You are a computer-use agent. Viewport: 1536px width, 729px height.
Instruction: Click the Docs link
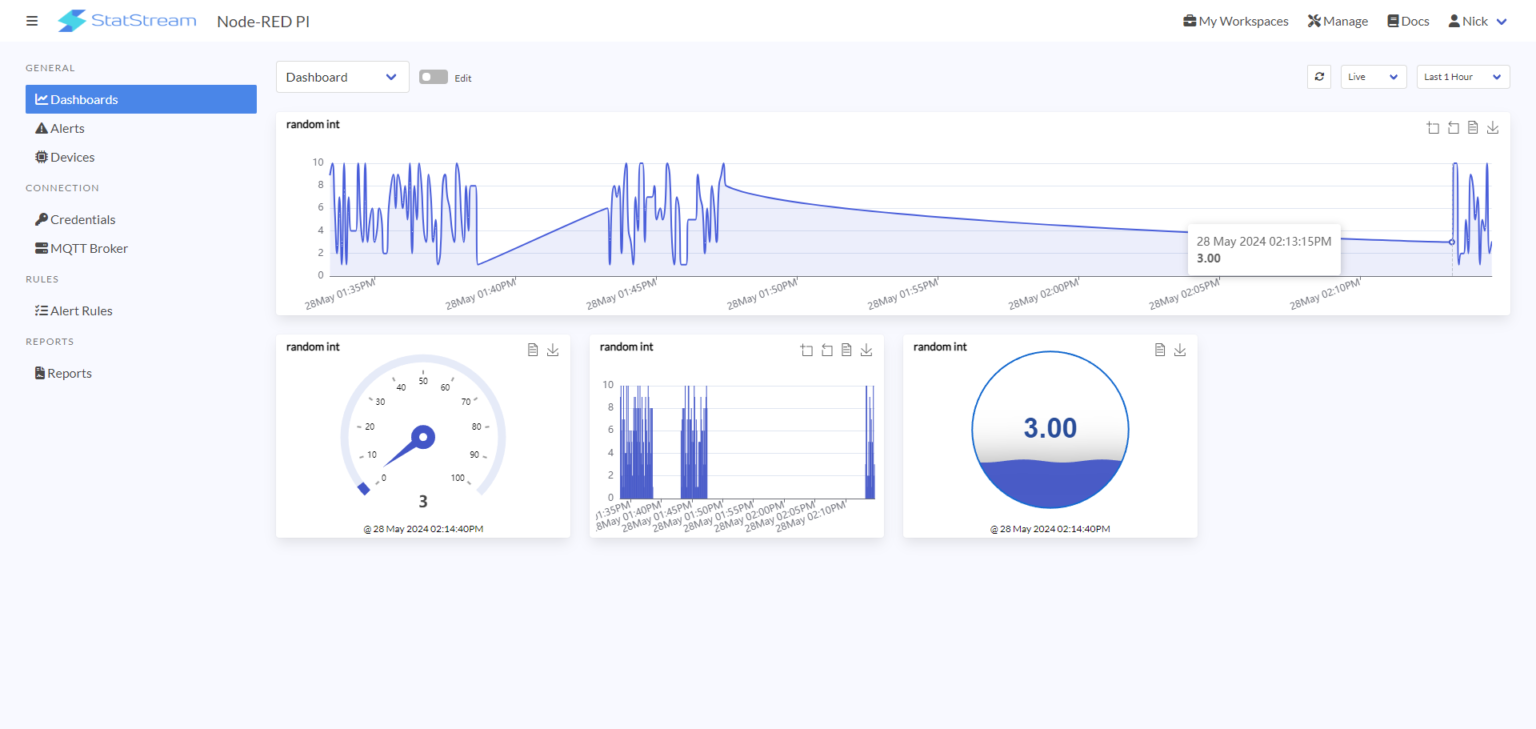(1408, 21)
